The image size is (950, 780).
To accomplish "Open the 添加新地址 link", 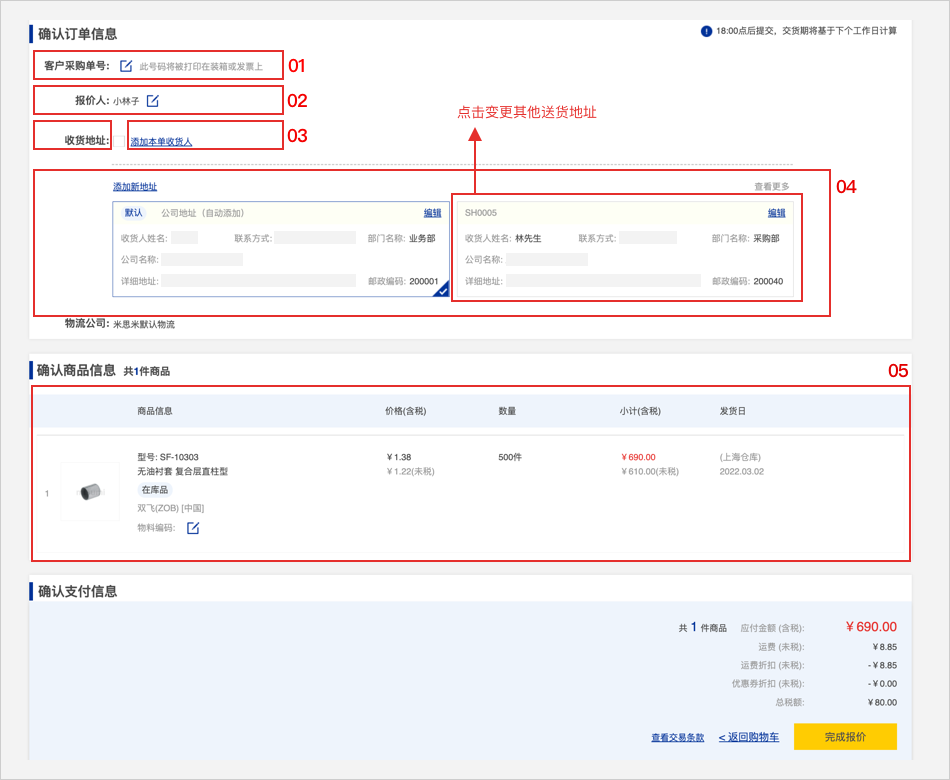I will (x=135, y=187).
